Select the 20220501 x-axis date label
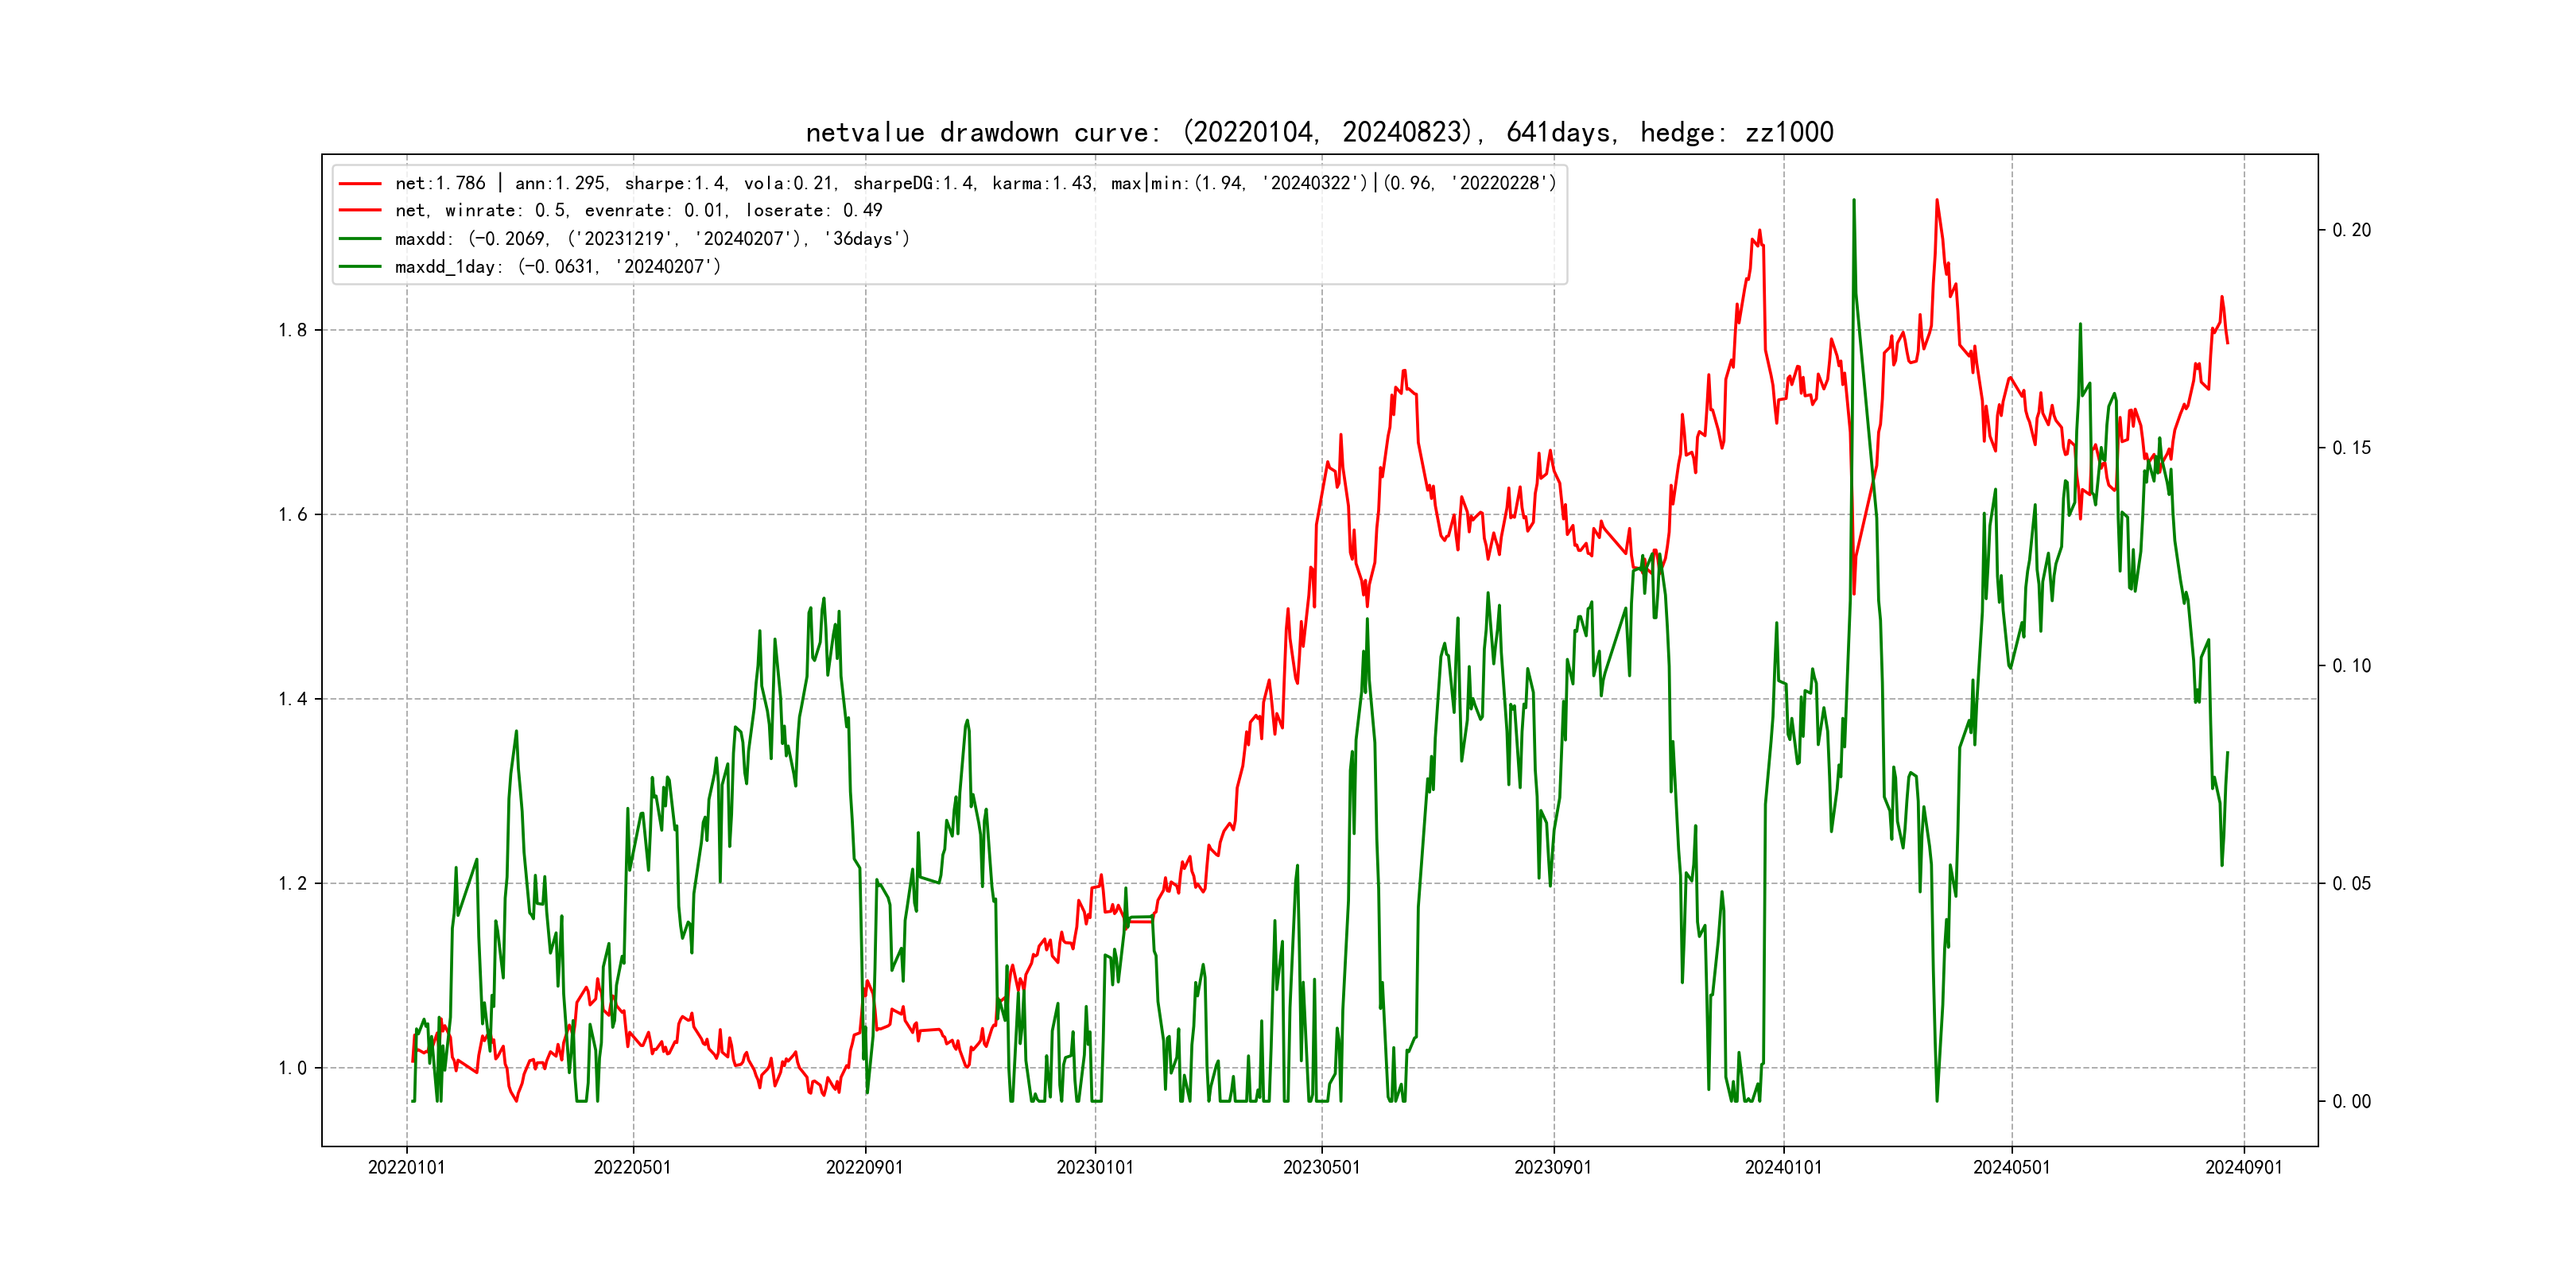The image size is (2576, 1288). [x=632, y=1168]
